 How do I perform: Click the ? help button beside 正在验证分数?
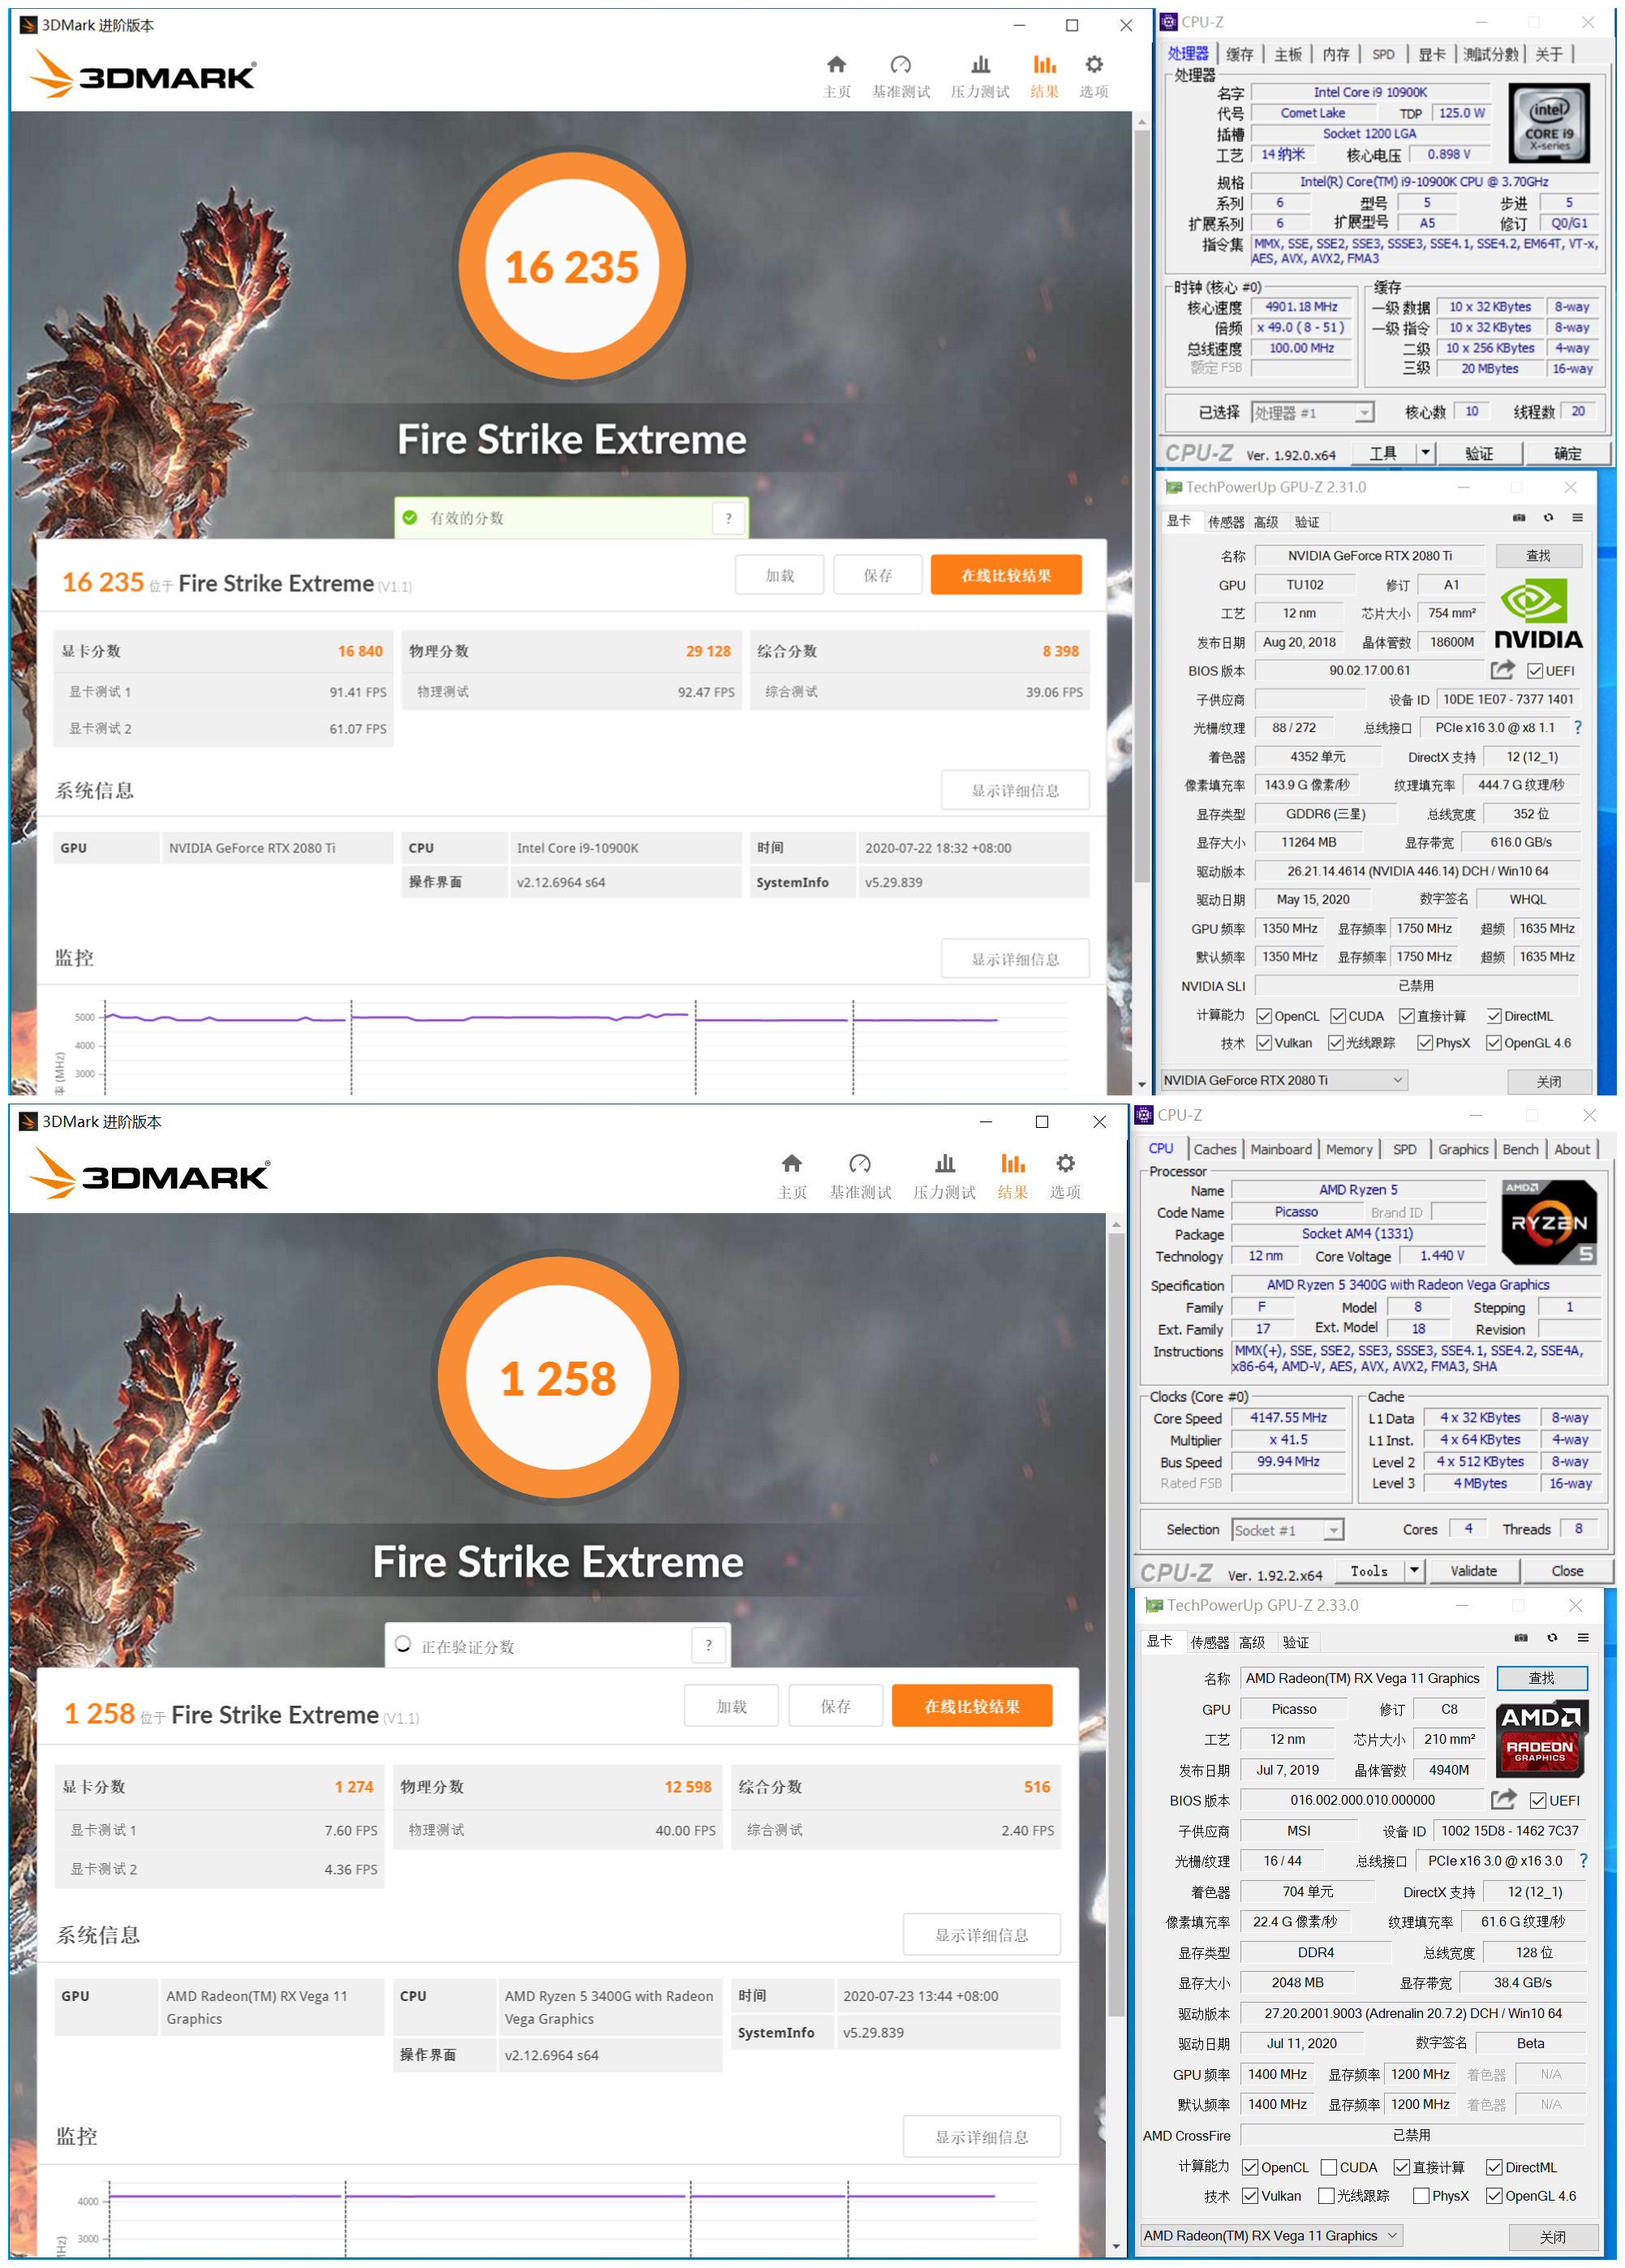tap(708, 1645)
